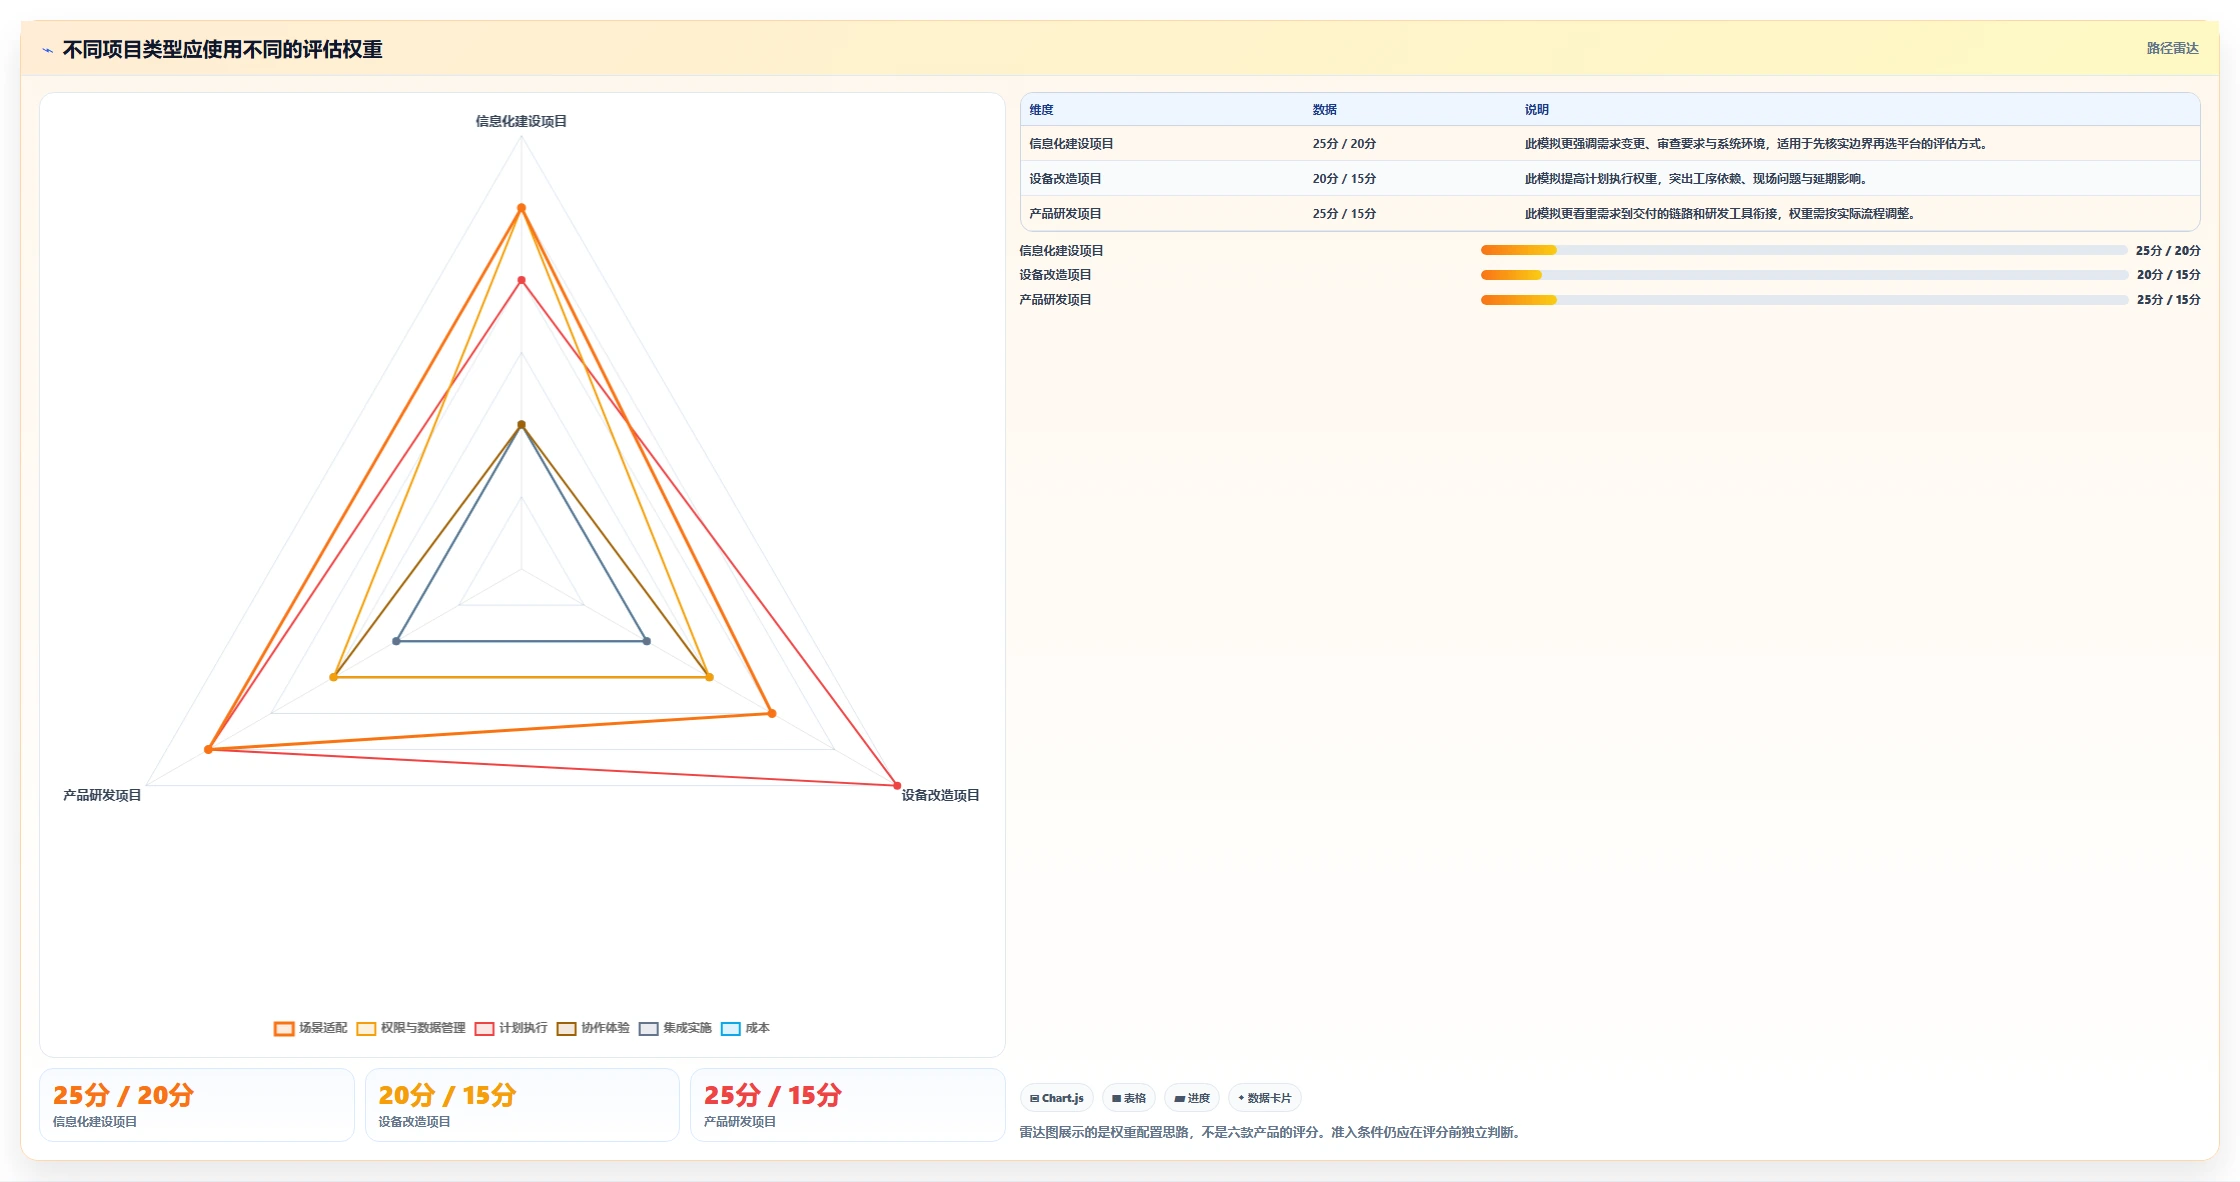Toggle the 成本 legend series

(x=745, y=1028)
